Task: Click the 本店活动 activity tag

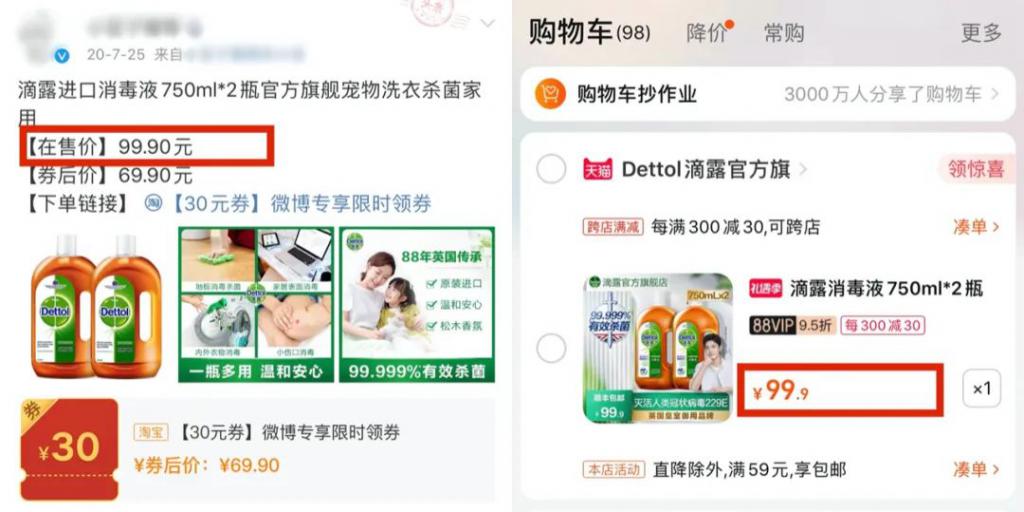Action: pos(614,469)
